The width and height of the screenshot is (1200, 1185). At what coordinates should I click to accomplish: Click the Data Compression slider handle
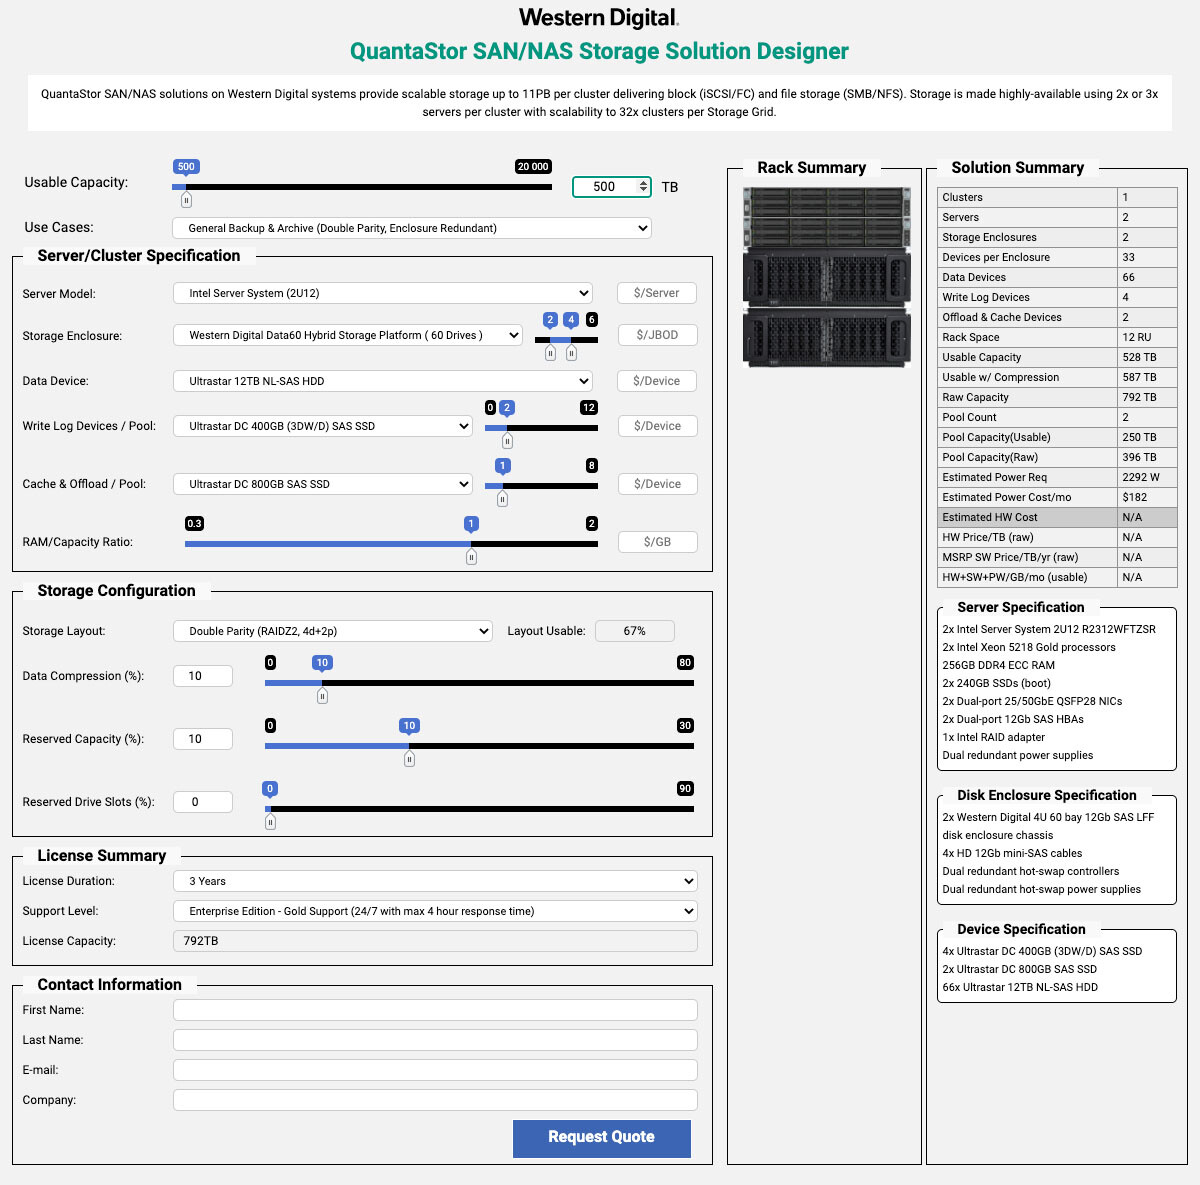(322, 696)
